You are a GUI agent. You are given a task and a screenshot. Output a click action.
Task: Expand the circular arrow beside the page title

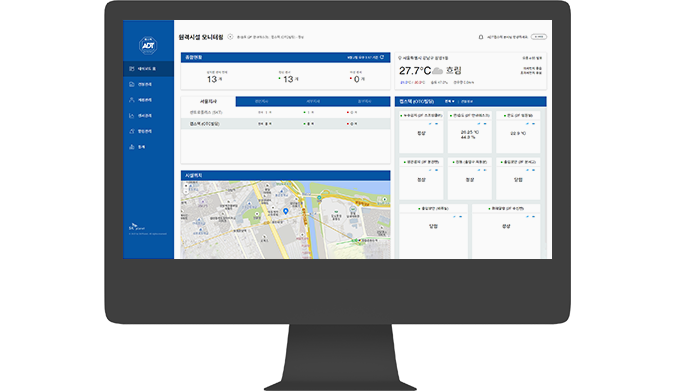tap(230, 37)
